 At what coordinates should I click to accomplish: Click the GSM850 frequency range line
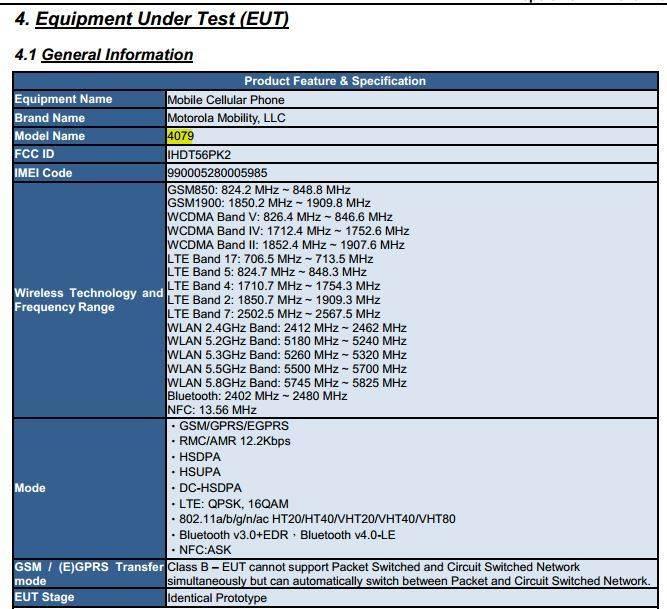point(259,189)
